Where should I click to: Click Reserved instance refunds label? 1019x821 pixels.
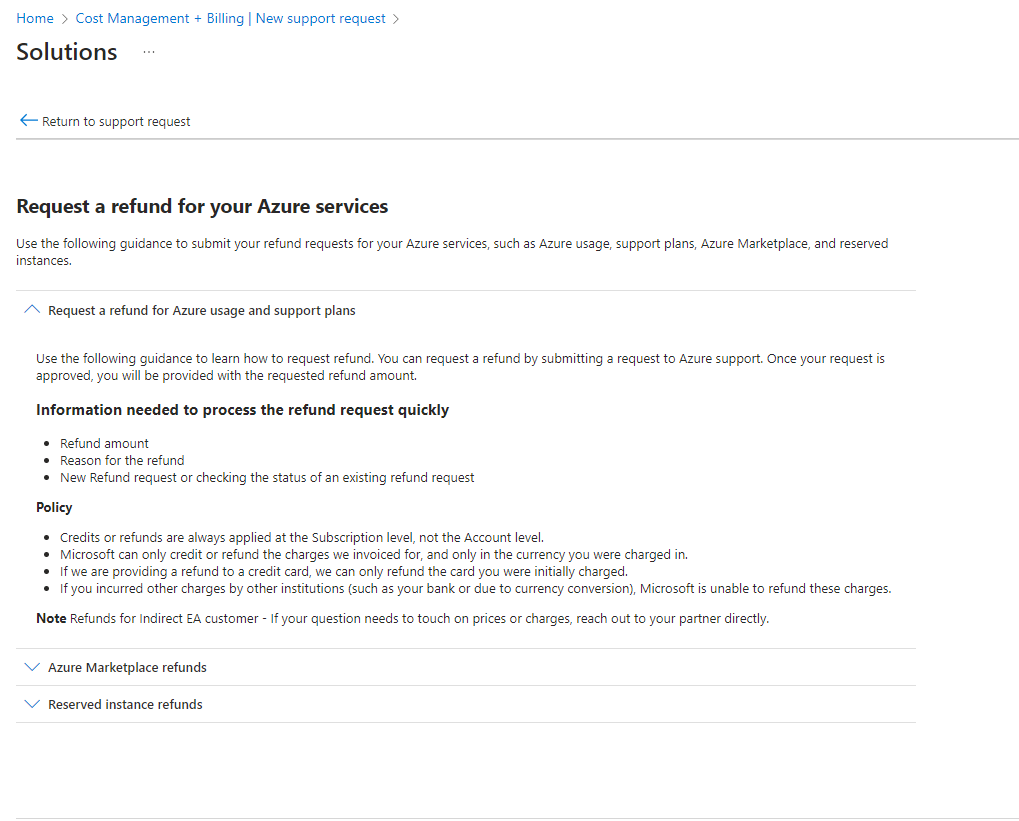125,705
